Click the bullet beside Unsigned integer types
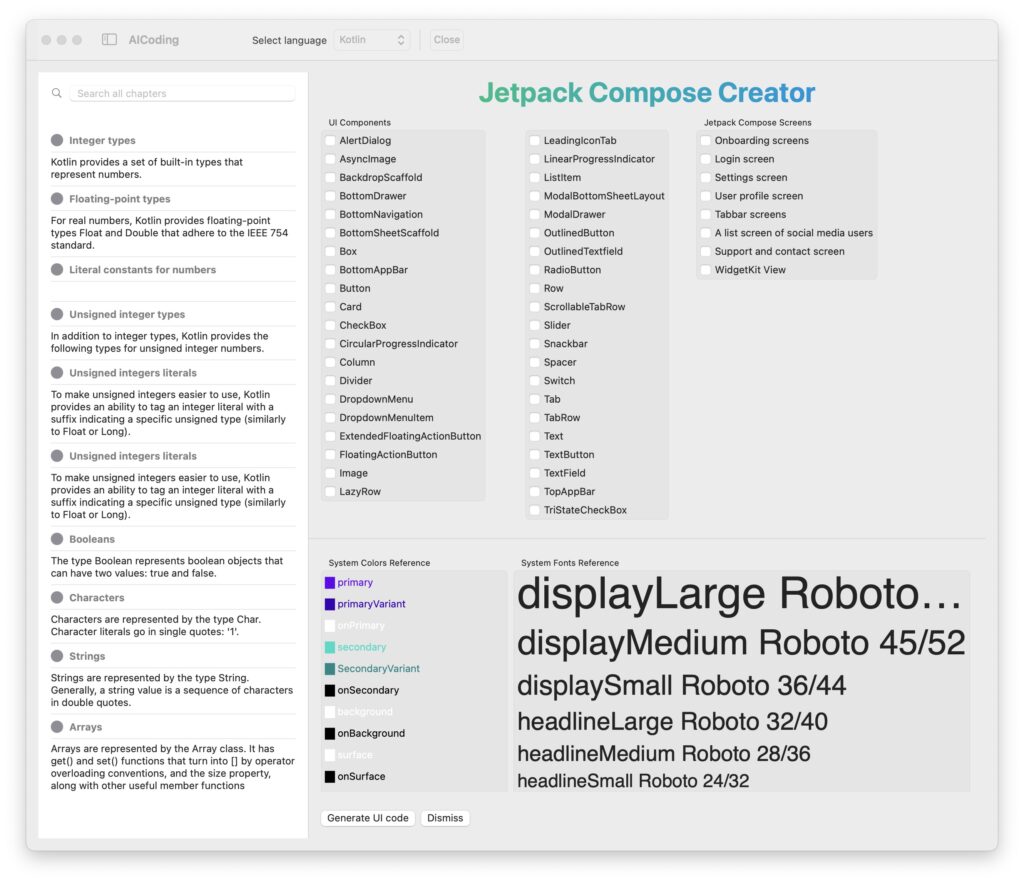Image resolution: width=1024 pixels, height=883 pixels. [x=57, y=314]
